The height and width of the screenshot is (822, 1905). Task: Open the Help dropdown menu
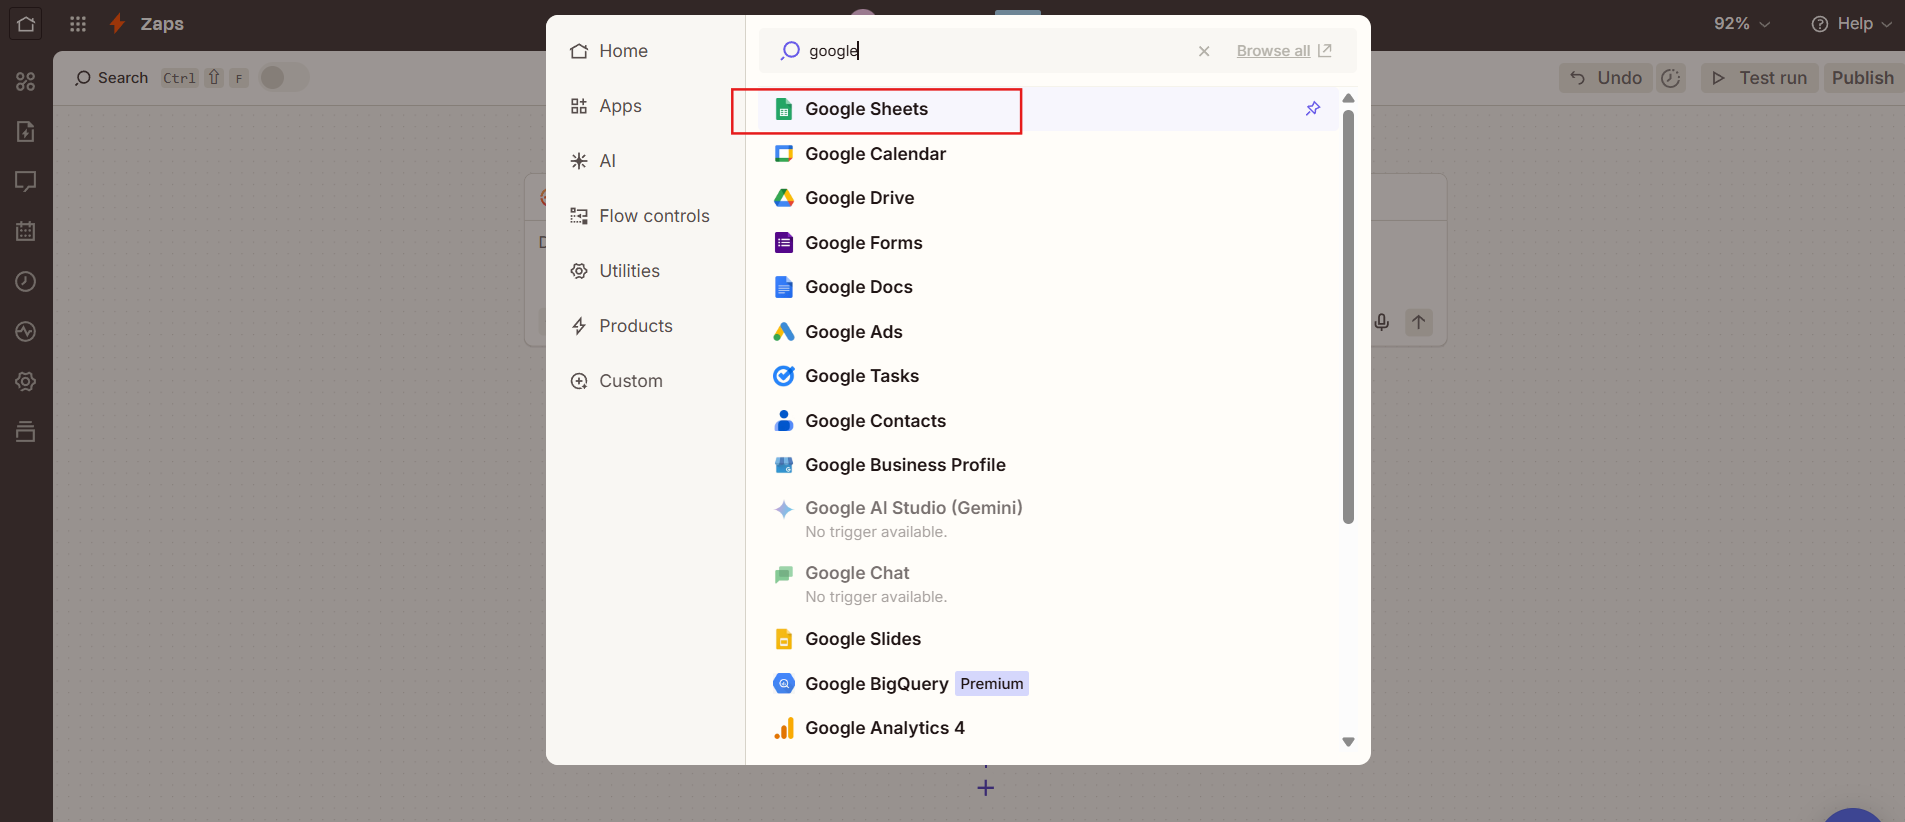click(x=1851, y=24)
